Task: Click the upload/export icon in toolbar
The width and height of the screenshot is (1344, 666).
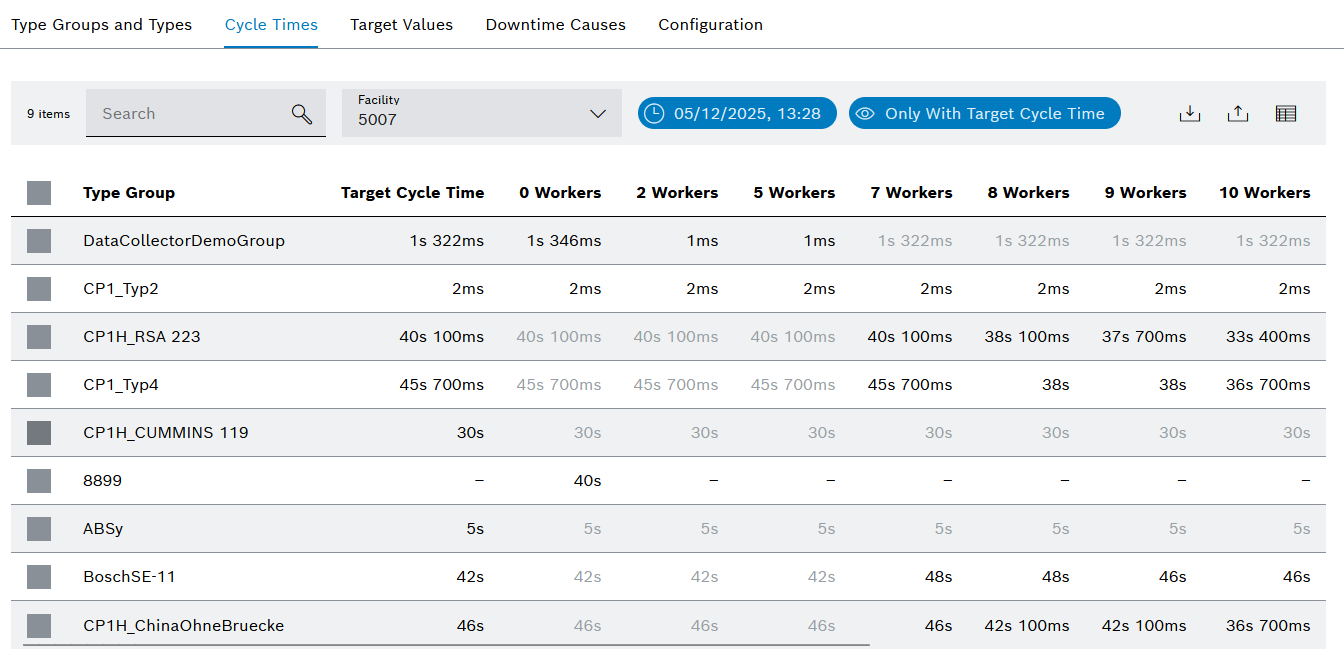Action: (1237, 114)
